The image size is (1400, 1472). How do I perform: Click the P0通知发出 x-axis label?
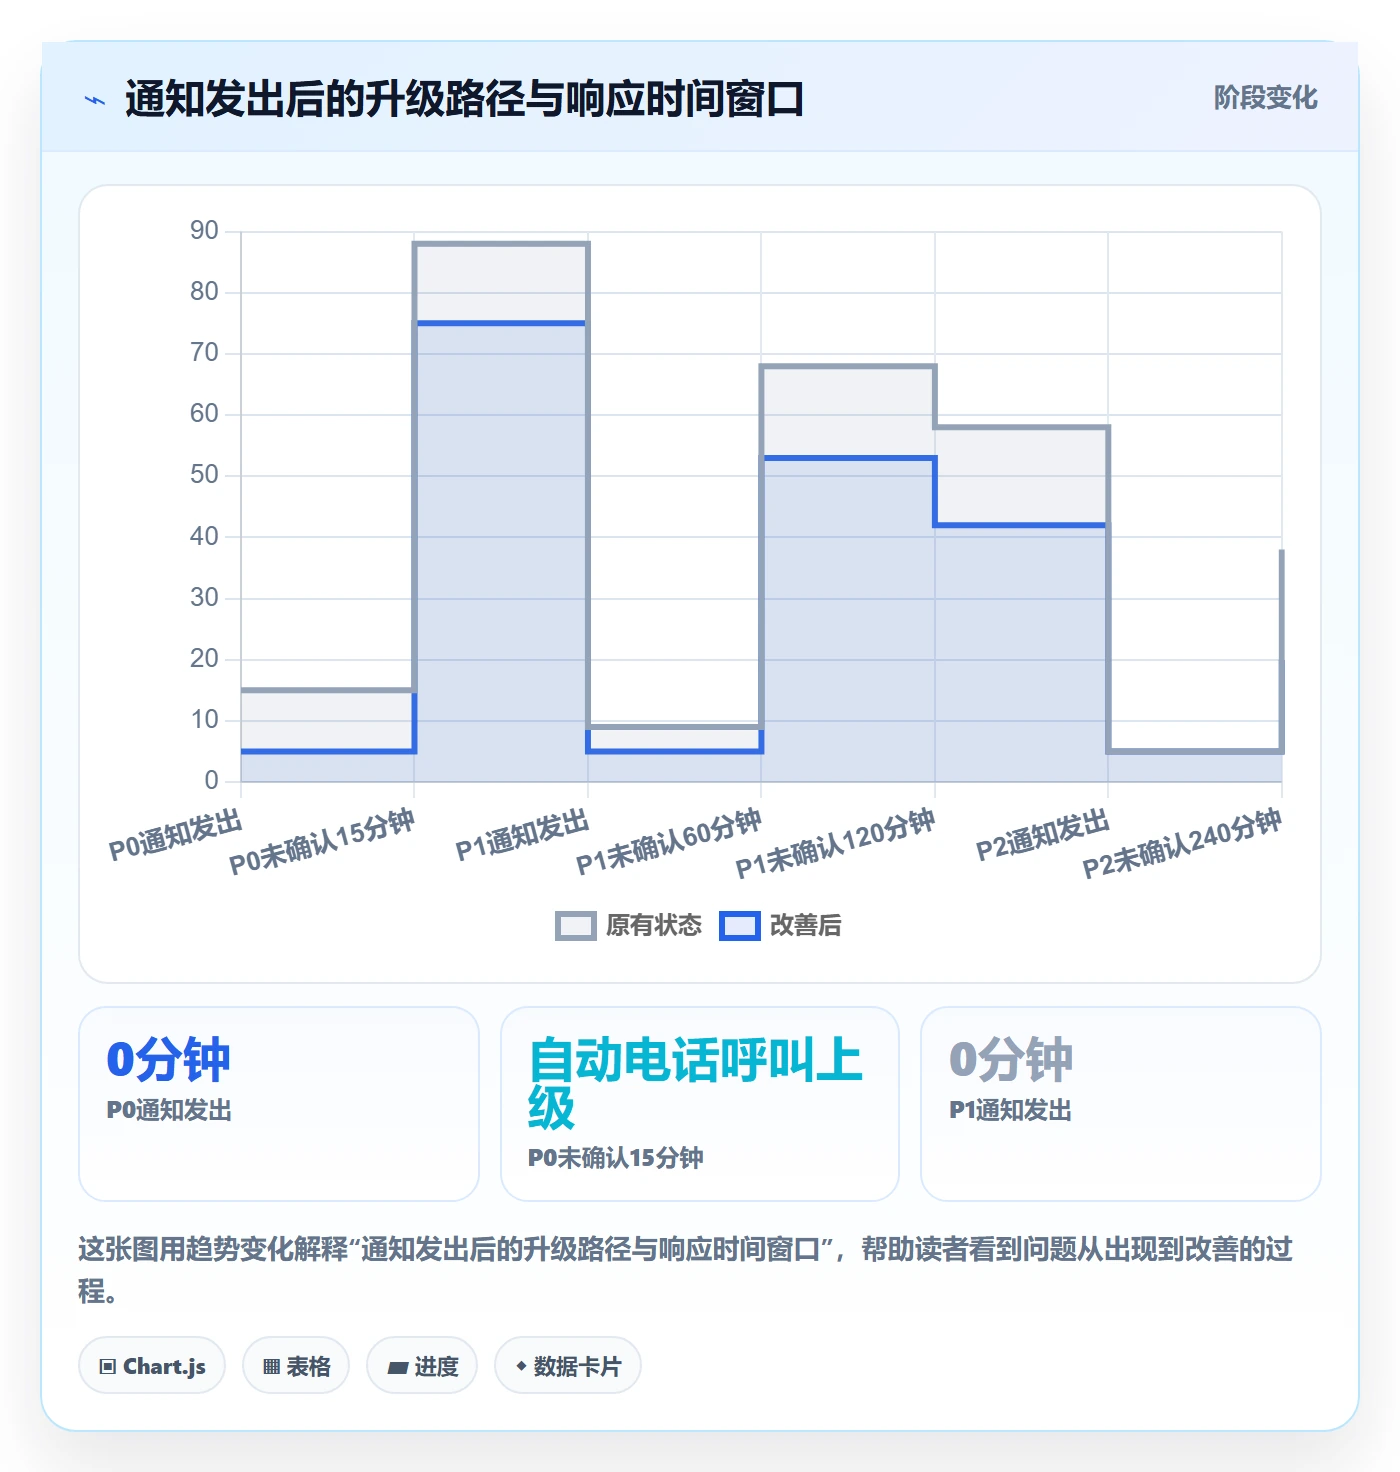tap(176, 835)
